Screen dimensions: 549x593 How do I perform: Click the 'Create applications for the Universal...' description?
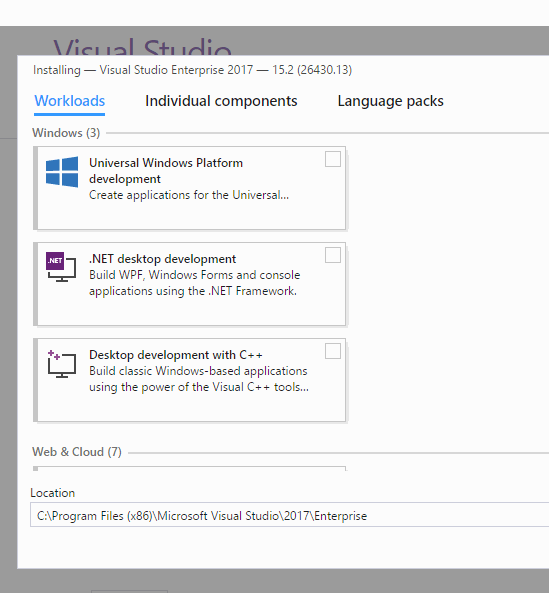189,195
